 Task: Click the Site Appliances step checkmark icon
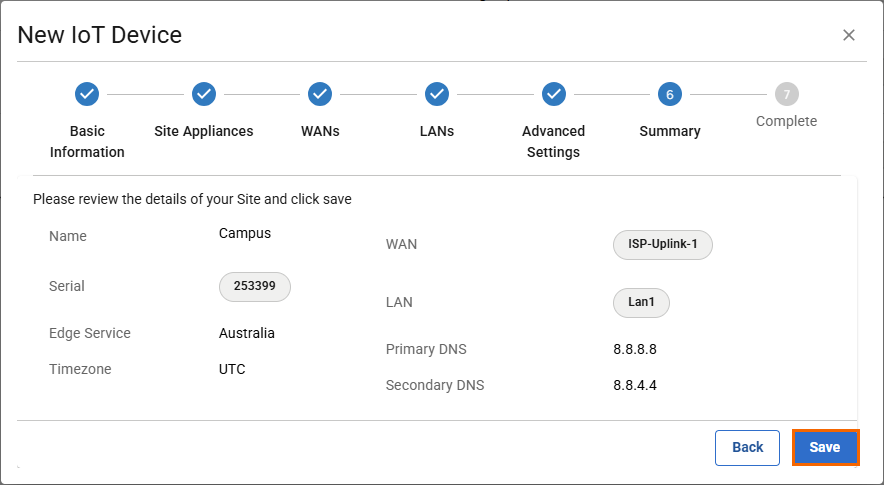(x=204, y=94)
